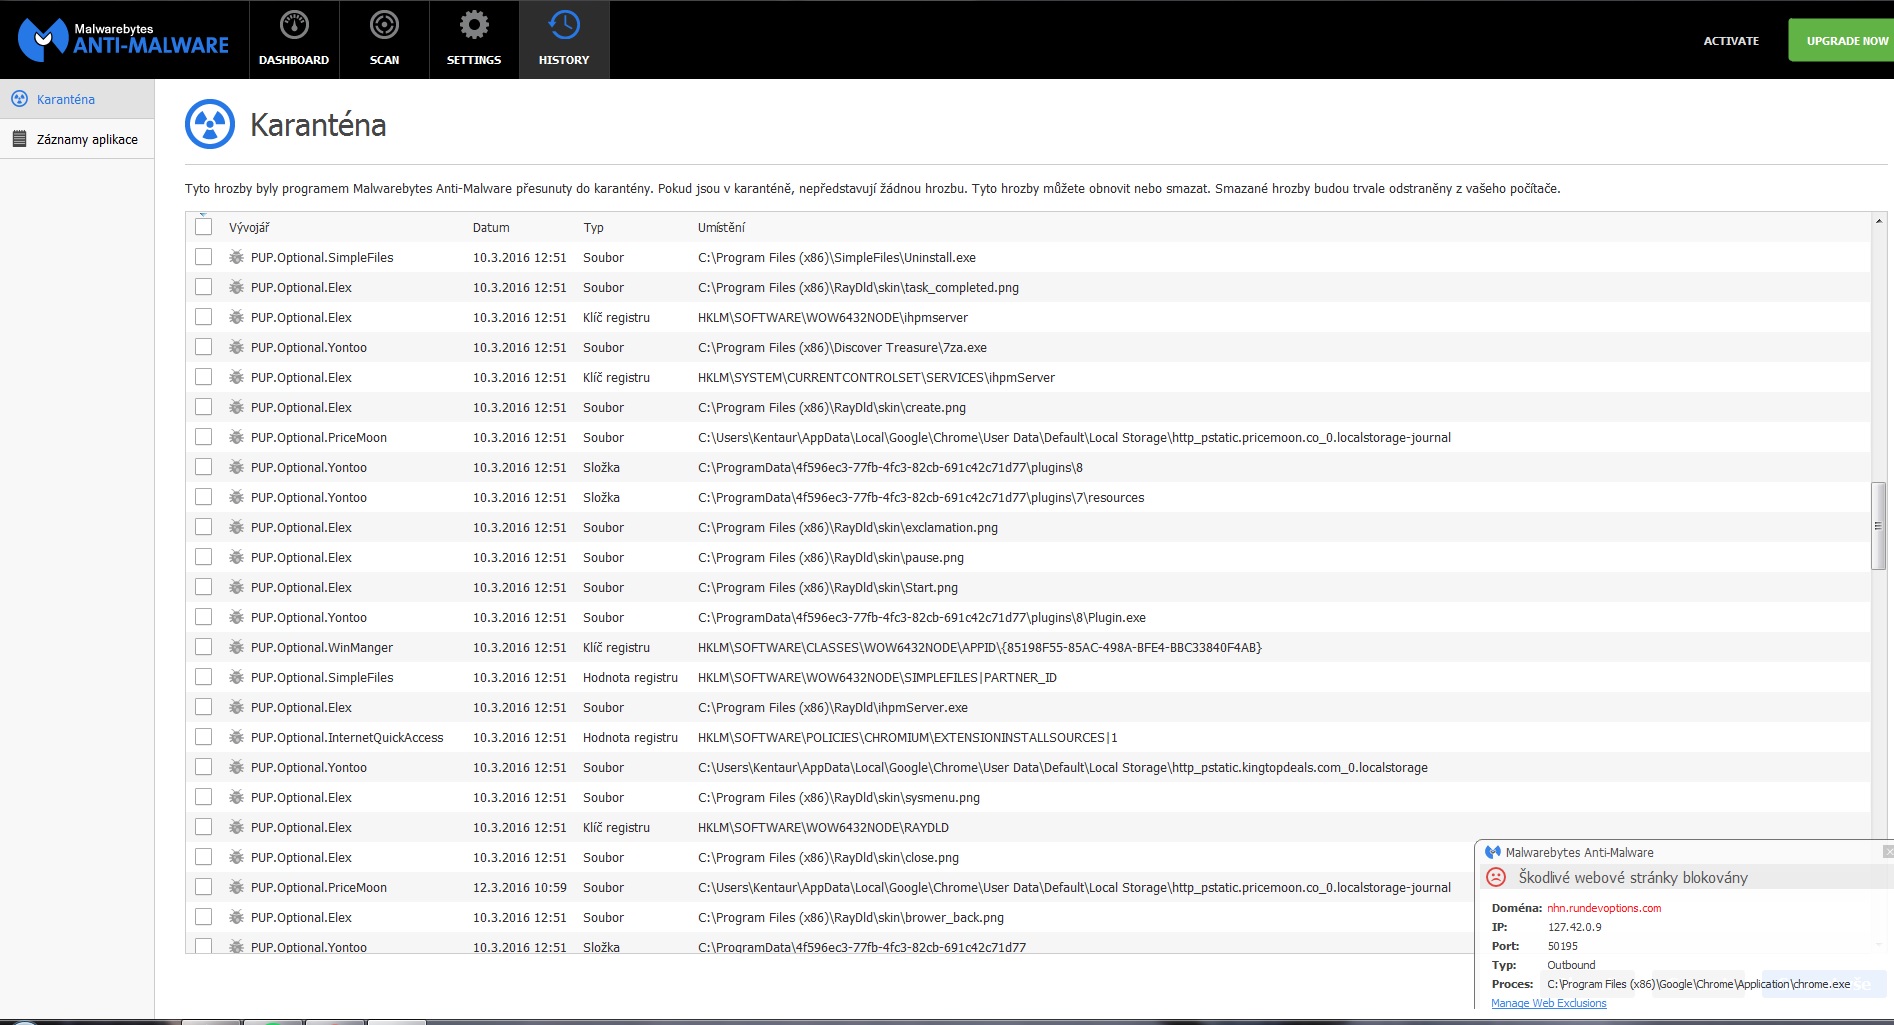1894x1025 pixels.
Task: Click bug icon of Yontoo 7\resources row
Action: click(236, 497)
